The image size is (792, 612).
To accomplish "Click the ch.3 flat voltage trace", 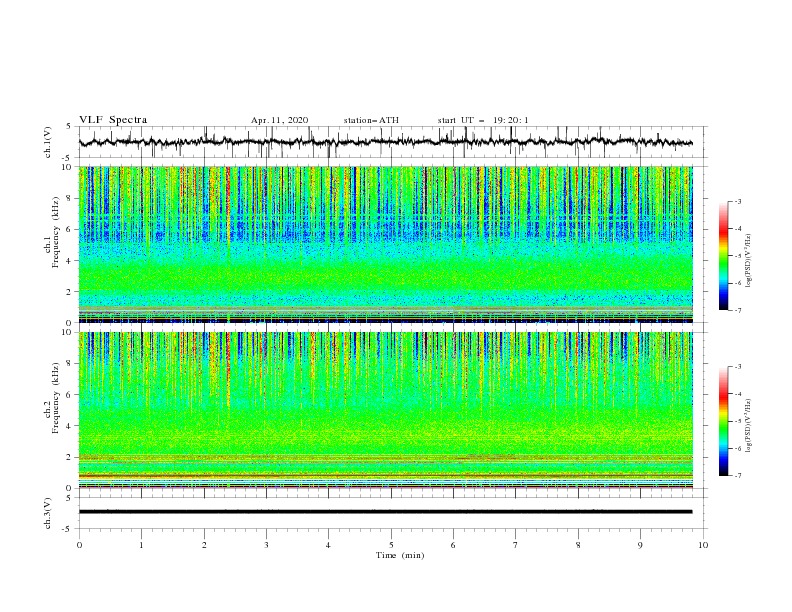I will click(x=385, y=512).
